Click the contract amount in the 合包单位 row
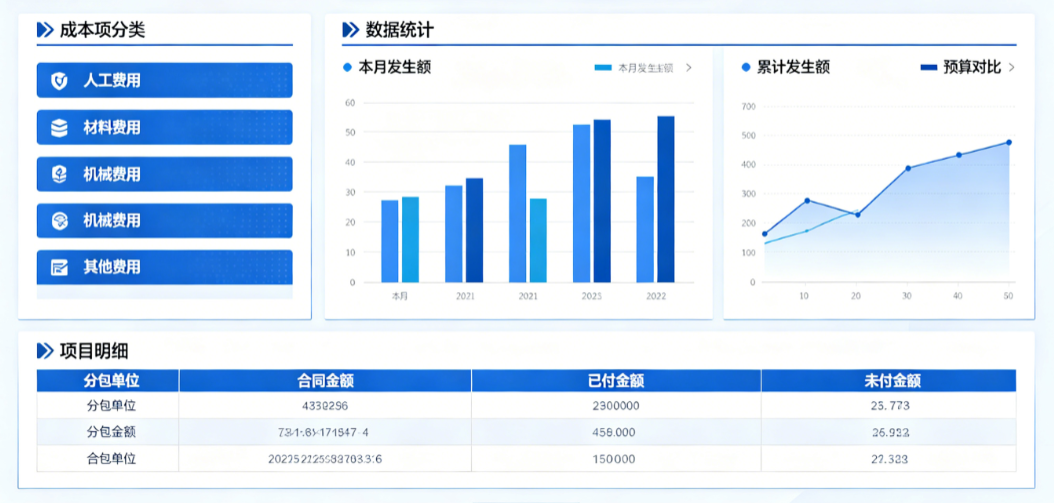The image size is (1054, 503). (325, 459)
